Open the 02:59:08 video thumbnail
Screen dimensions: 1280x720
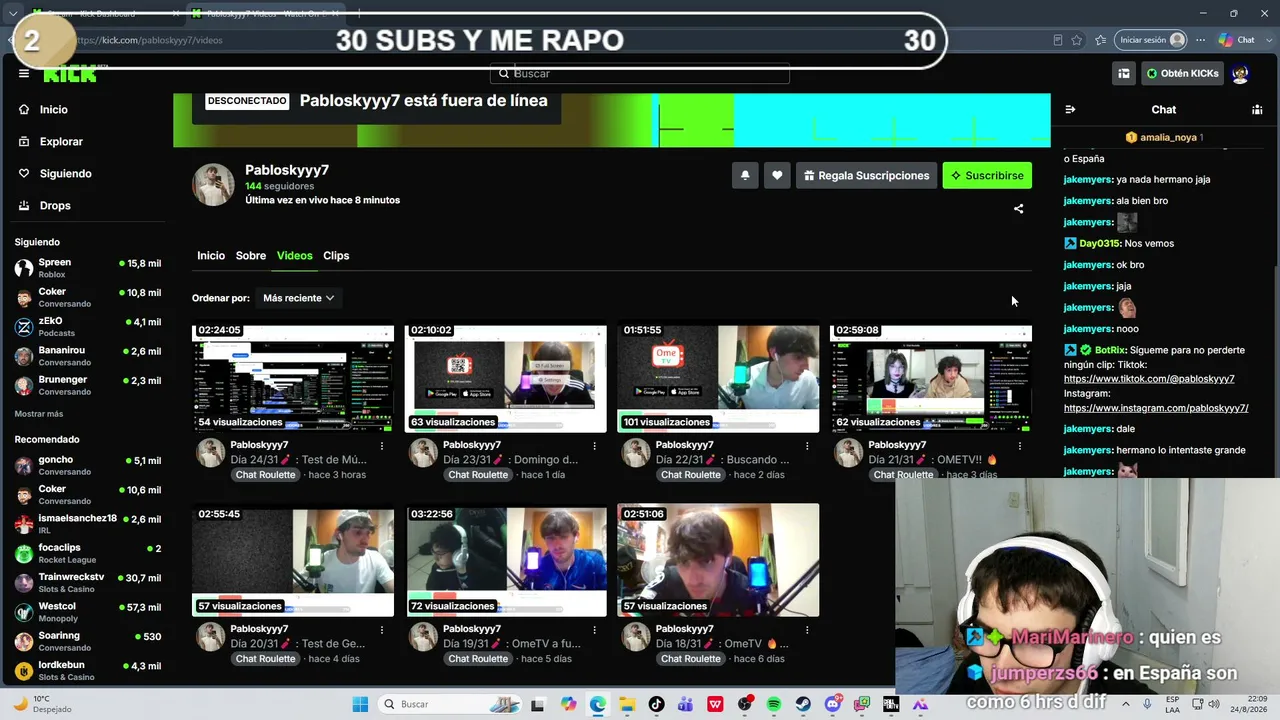click(x=931, y=378)
